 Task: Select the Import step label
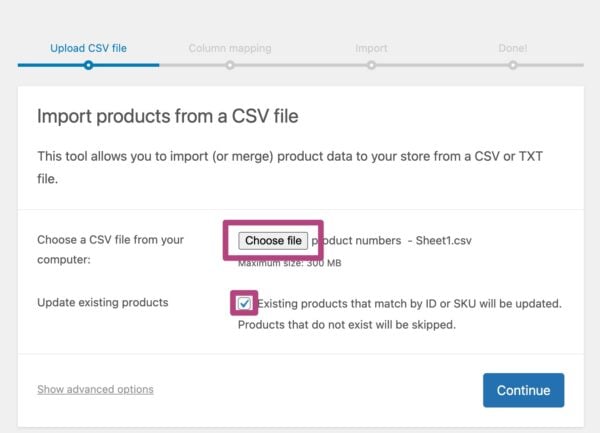click(x=371, y=48)
